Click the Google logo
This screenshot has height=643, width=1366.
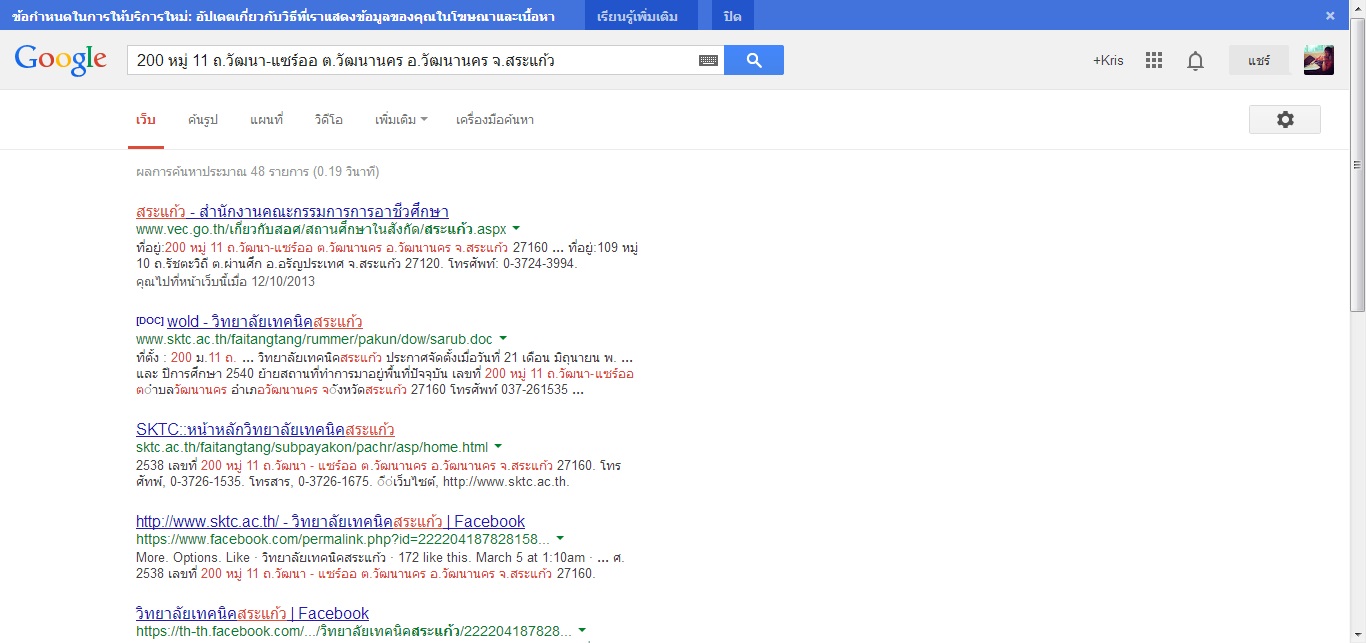[61, 60]
